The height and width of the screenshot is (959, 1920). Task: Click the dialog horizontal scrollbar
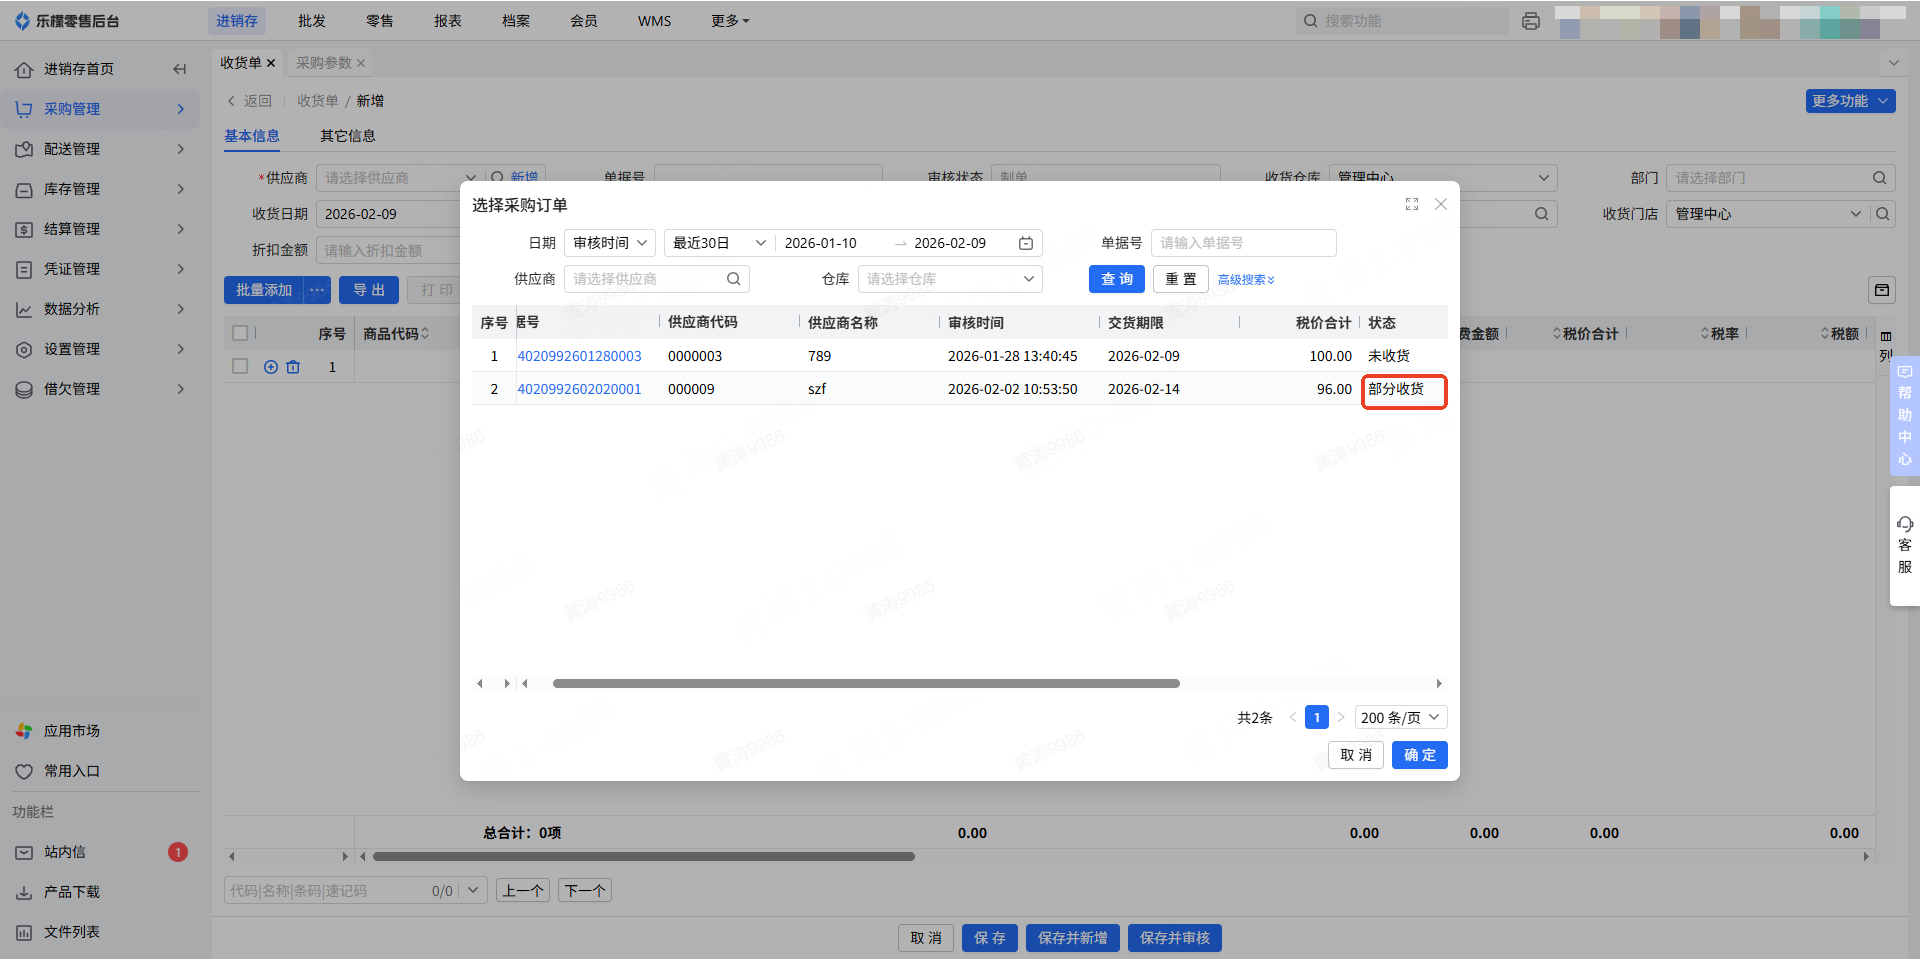866,684
